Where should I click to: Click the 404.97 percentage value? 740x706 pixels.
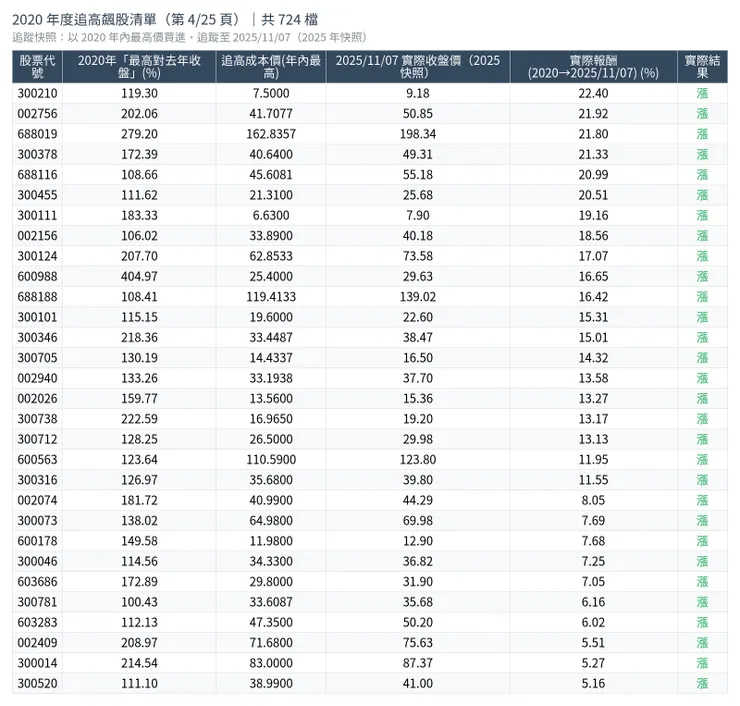(139, 276)
